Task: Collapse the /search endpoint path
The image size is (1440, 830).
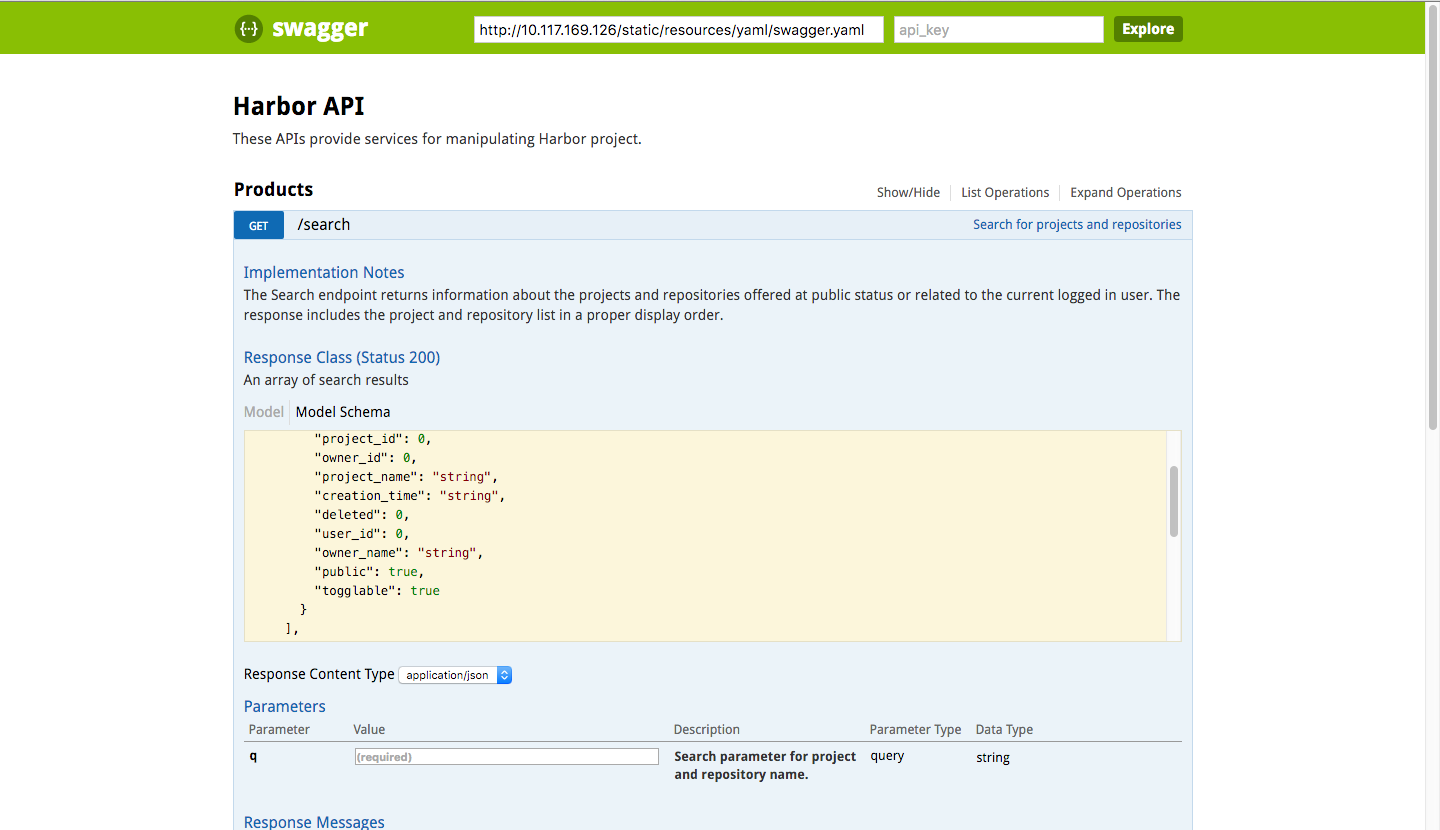Action: tap(324, 224)
